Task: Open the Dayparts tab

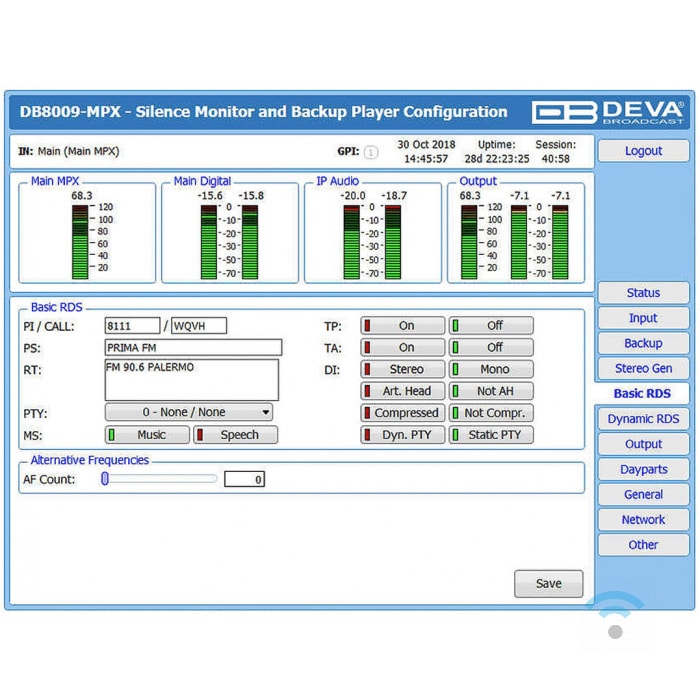Action: (x=643, y=469)
